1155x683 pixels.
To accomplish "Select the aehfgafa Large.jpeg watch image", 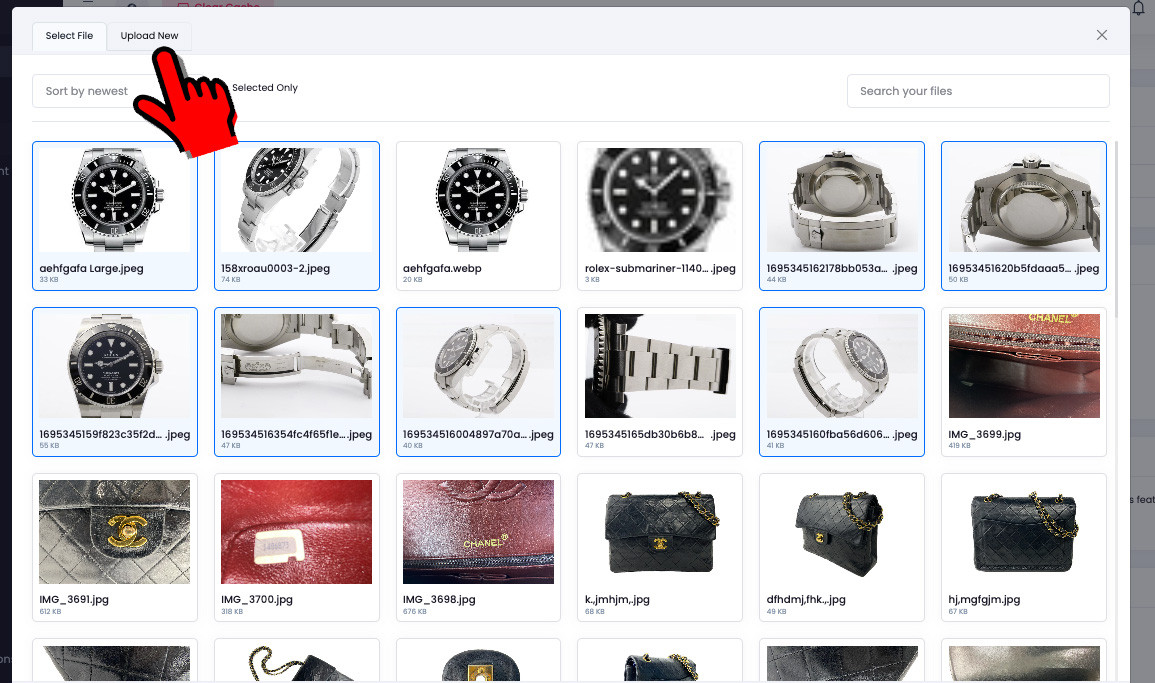I will point(115,216).
